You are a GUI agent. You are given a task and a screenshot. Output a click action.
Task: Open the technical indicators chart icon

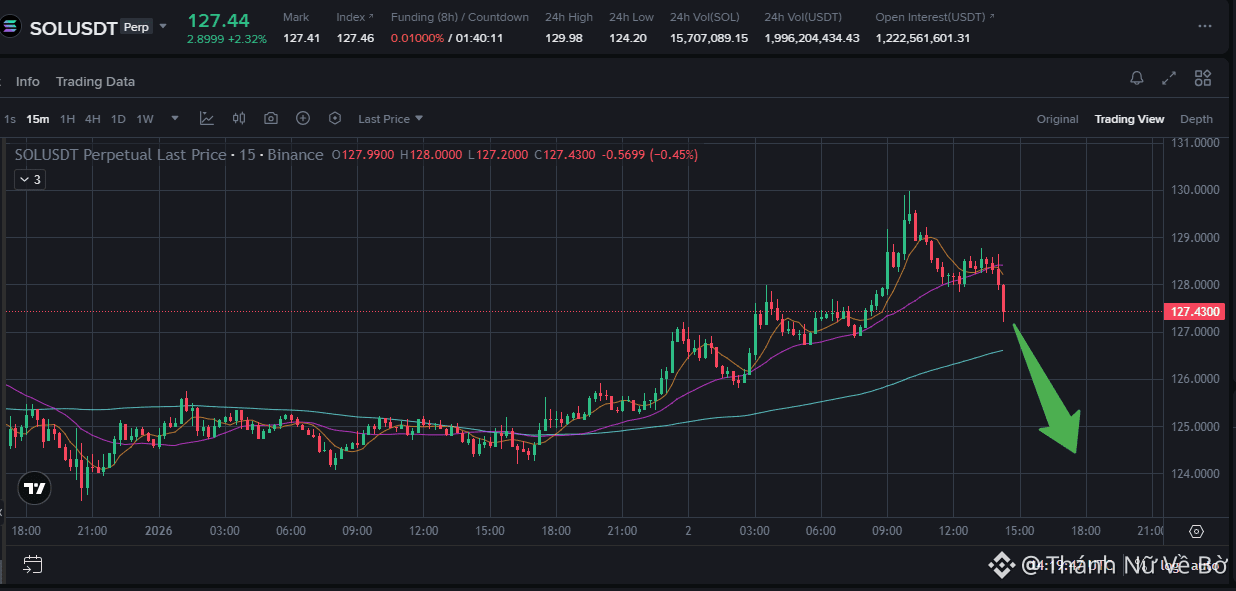point(207,118)
